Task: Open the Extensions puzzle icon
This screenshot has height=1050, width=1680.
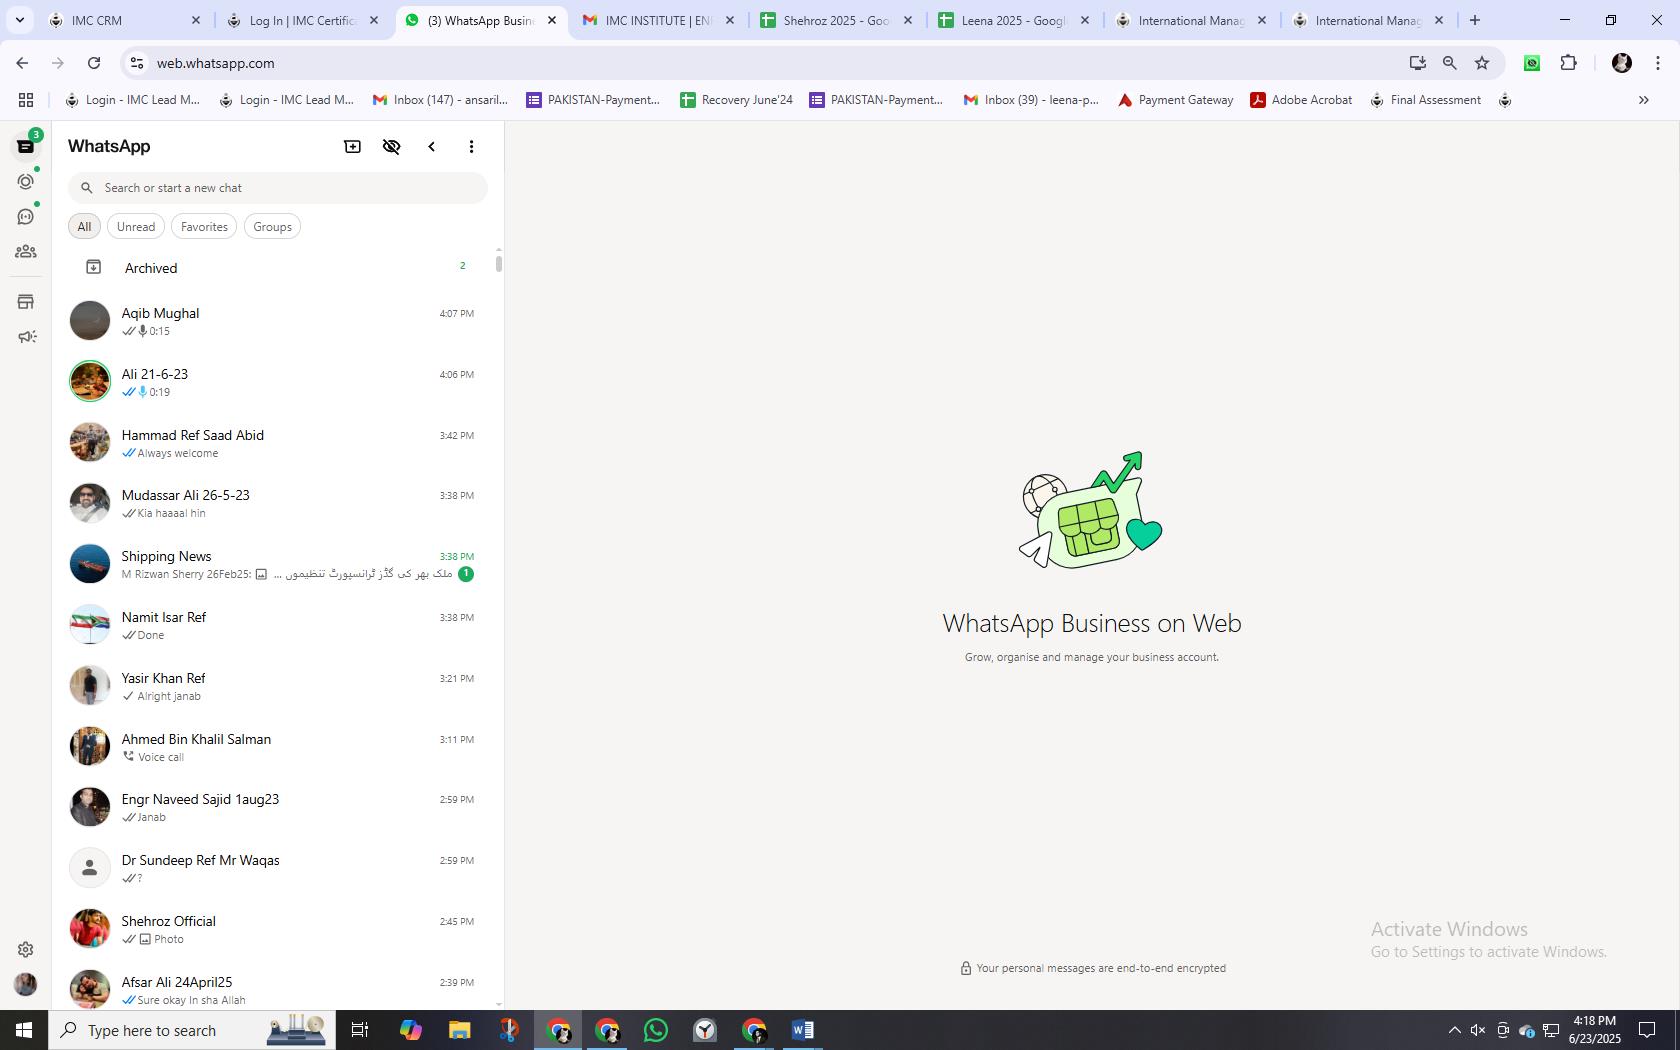Action: click(x=1569, y=63)
